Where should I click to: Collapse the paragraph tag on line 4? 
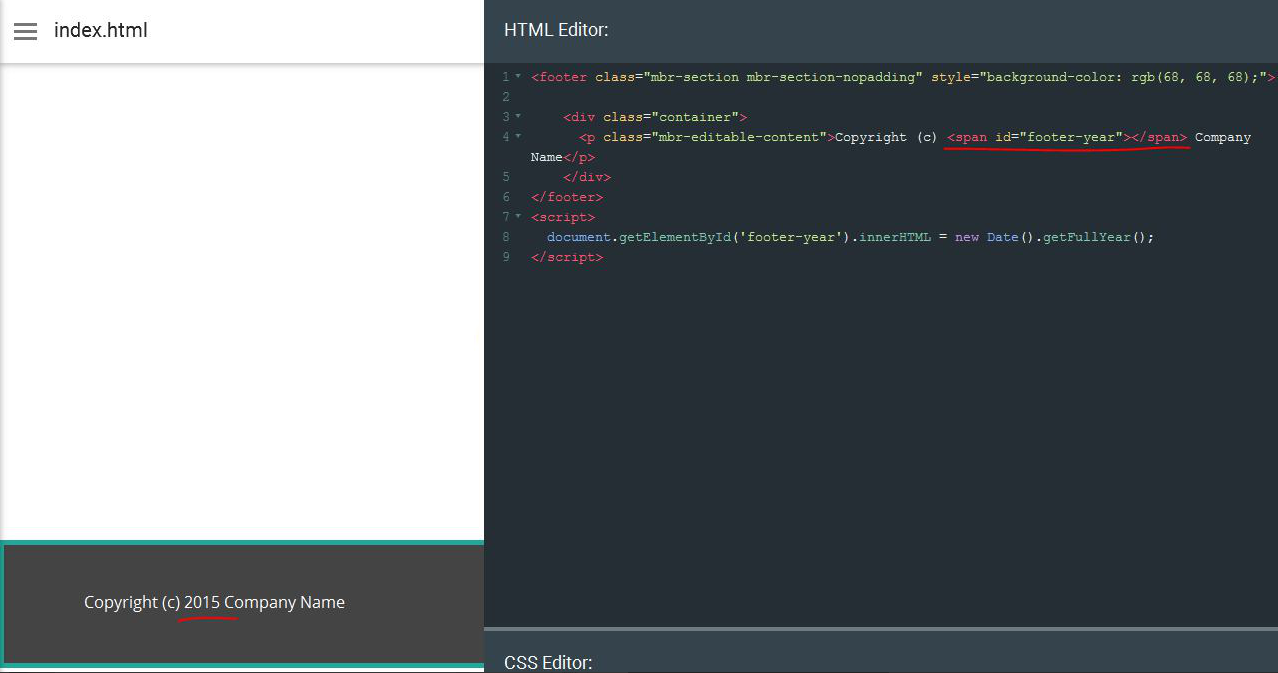(x=518, y=136)
